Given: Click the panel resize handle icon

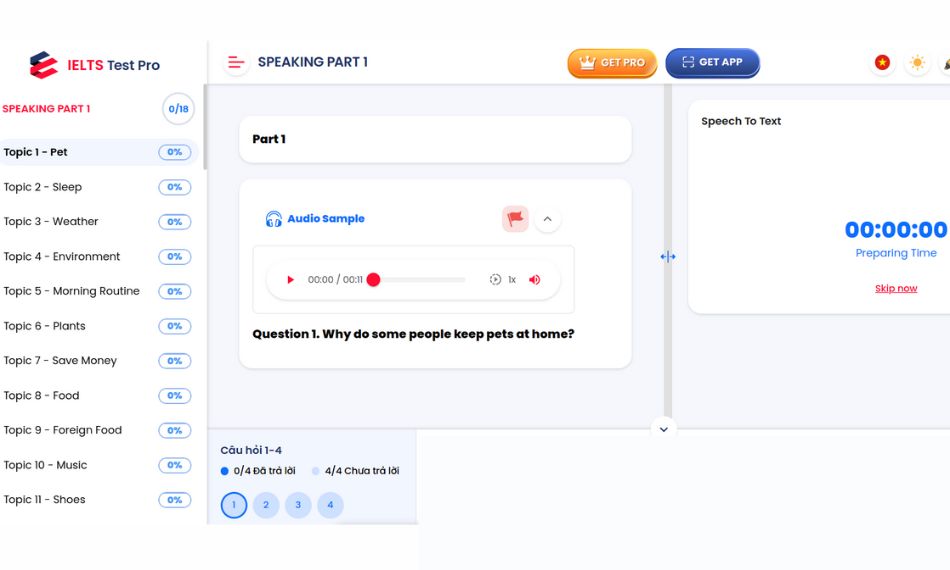Looking at the screenshot, I should pos(668,257).
